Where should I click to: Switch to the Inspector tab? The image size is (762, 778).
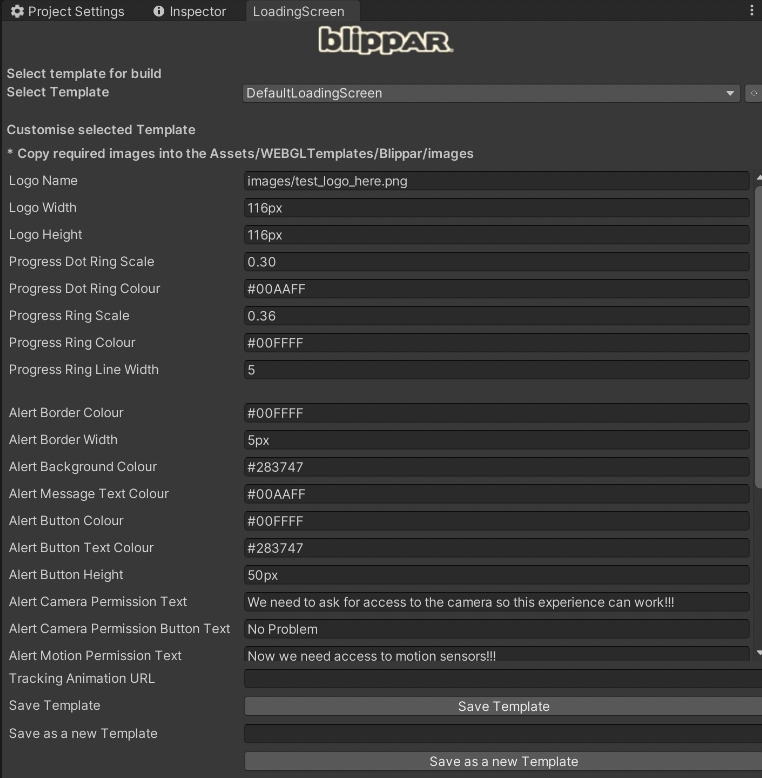tap(190, 12)
